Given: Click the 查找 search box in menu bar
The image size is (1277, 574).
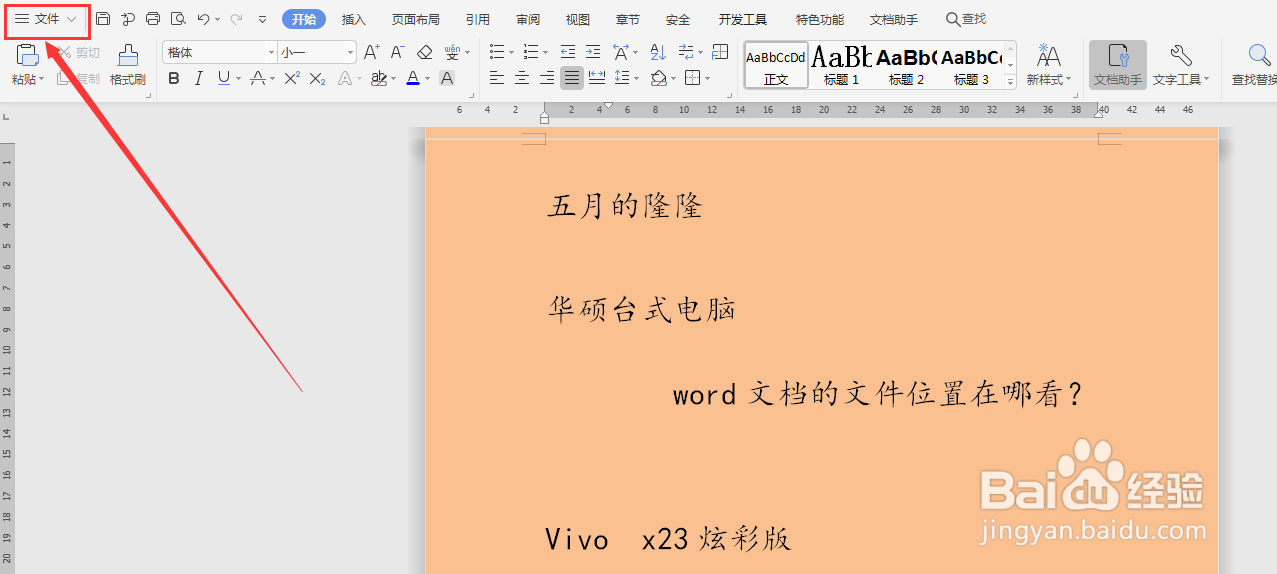Looking at the screenshot, I should pyautogui.click(x=966, y=19).
